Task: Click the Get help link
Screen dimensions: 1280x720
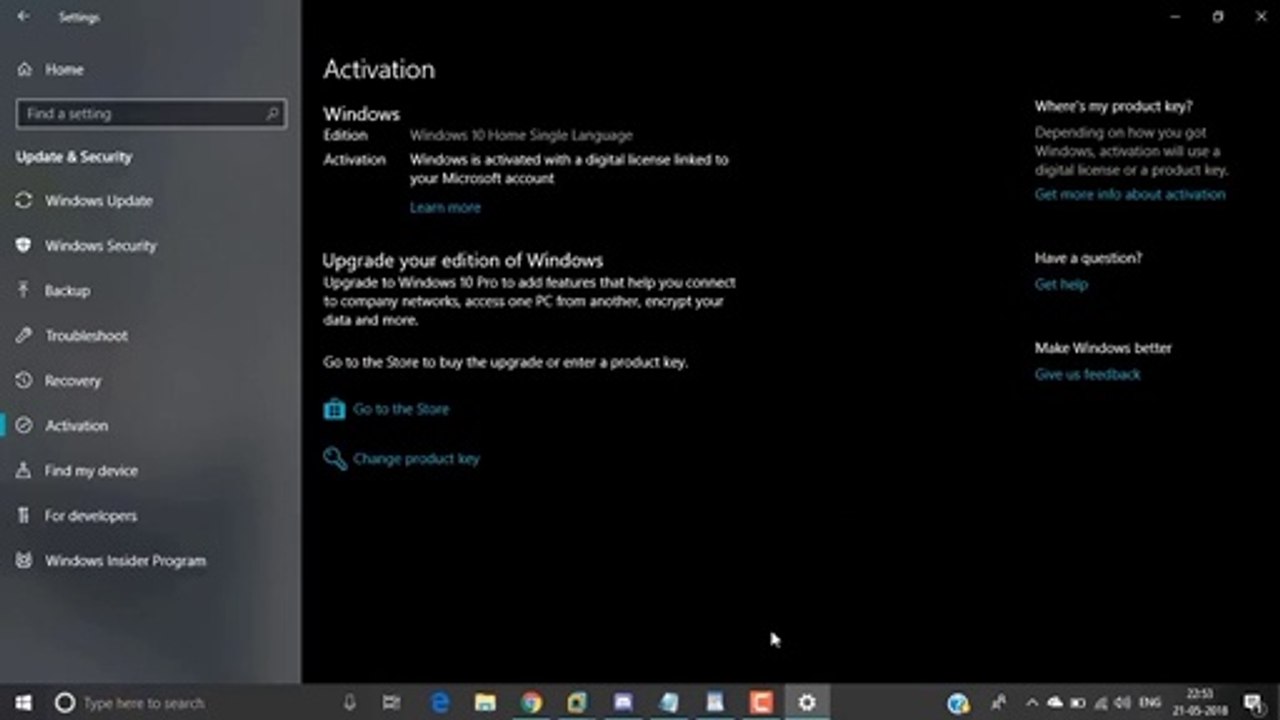Action: [x=1061, y=285]
